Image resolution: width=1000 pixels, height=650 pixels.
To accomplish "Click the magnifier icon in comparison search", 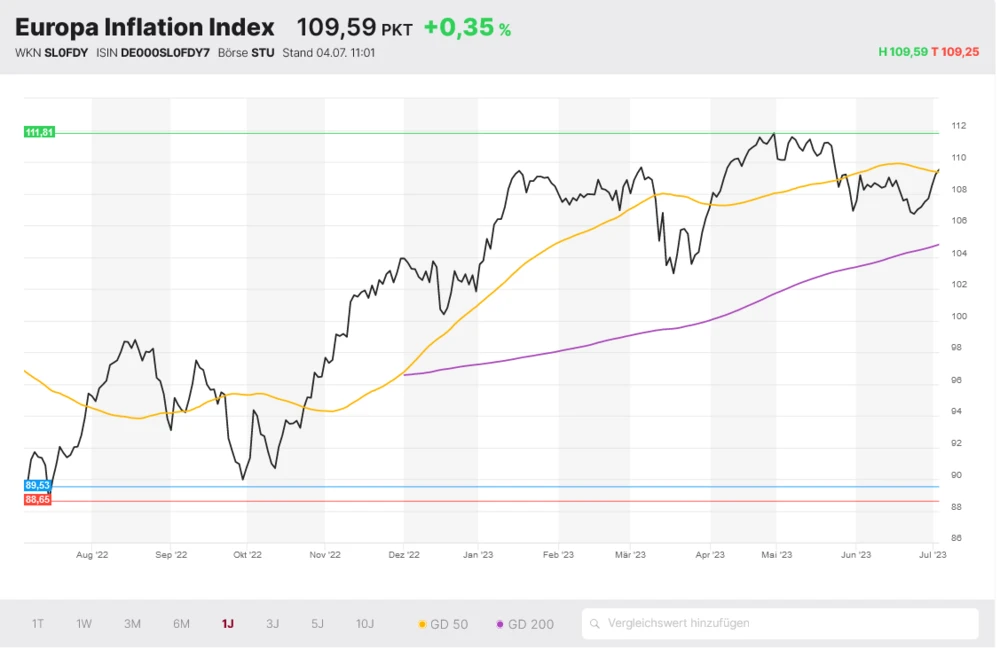I will (595, 623).
